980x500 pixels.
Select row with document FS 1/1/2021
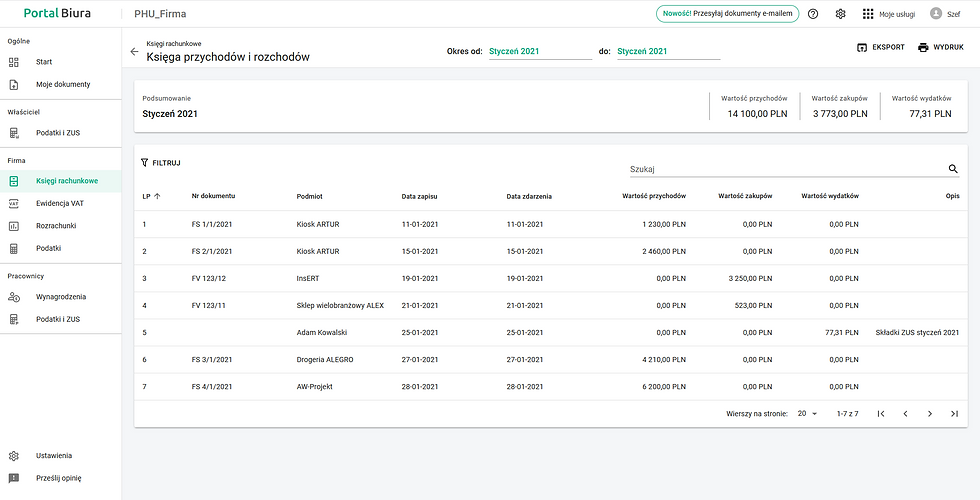551,224
